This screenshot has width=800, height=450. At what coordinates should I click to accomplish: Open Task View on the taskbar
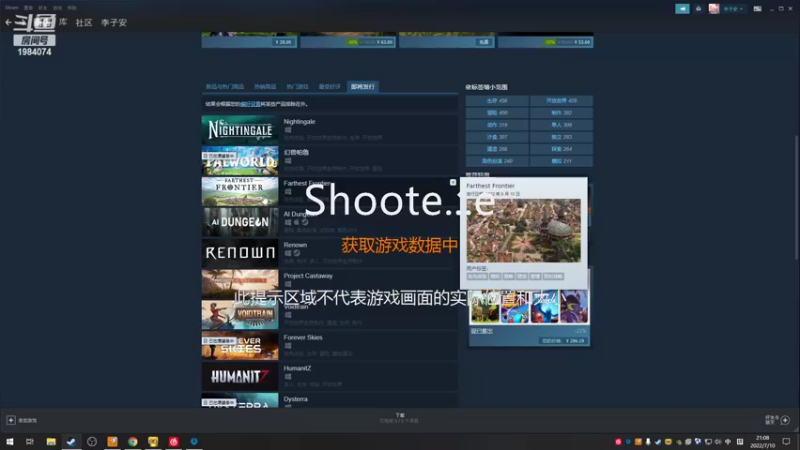pyautogui.click(x=30, y=441)
